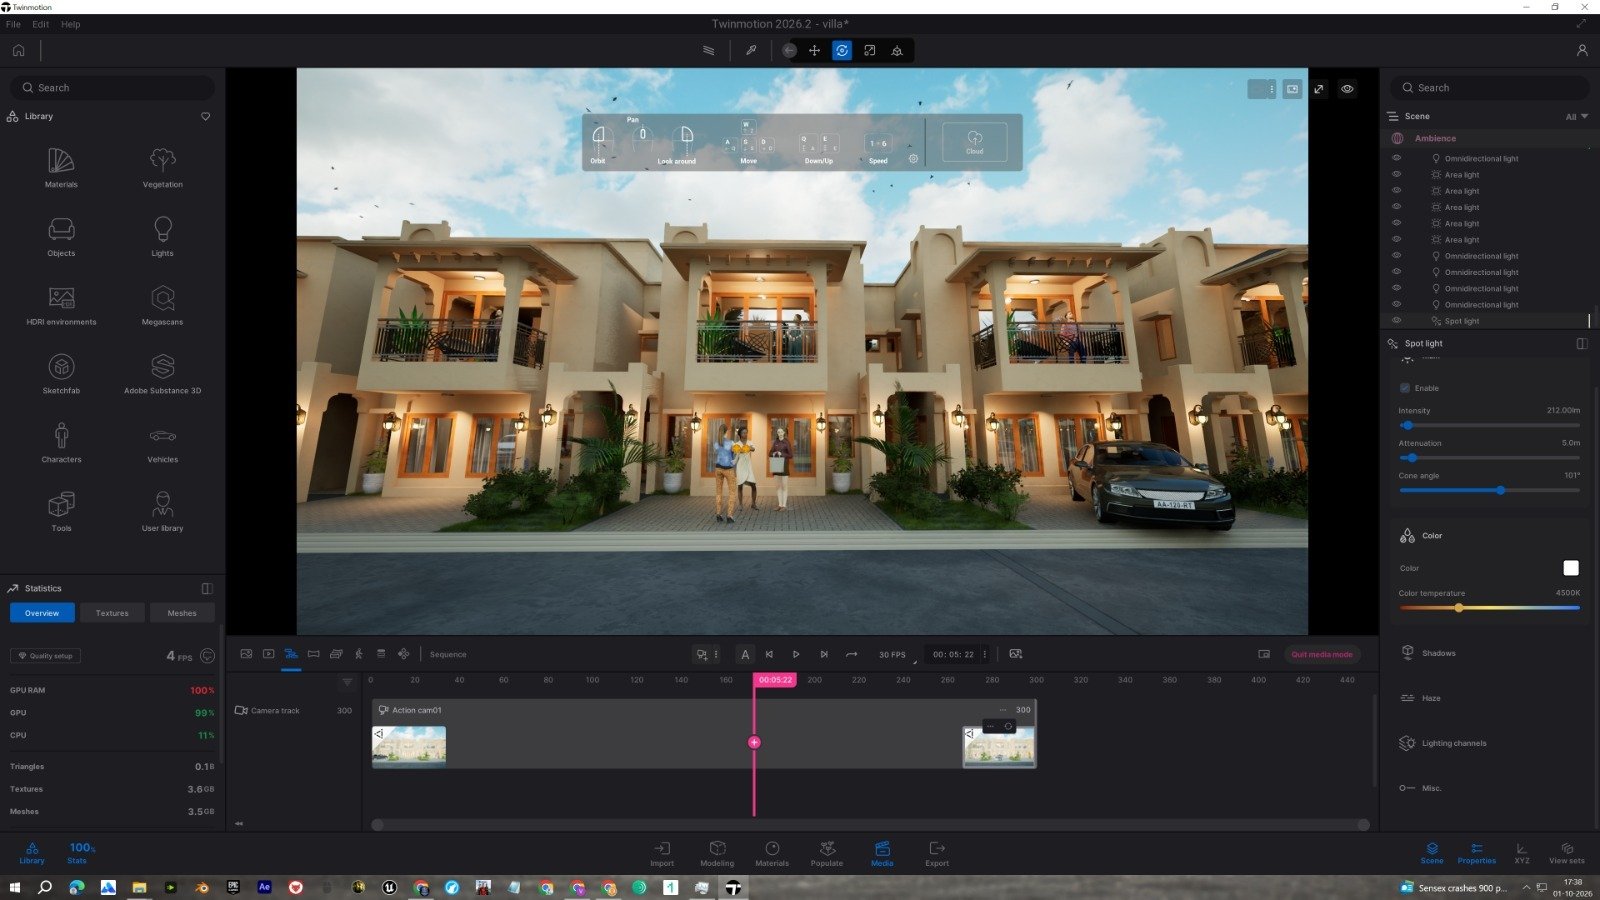Switch to the Textures statistics tab

click(x=112, y=613)
